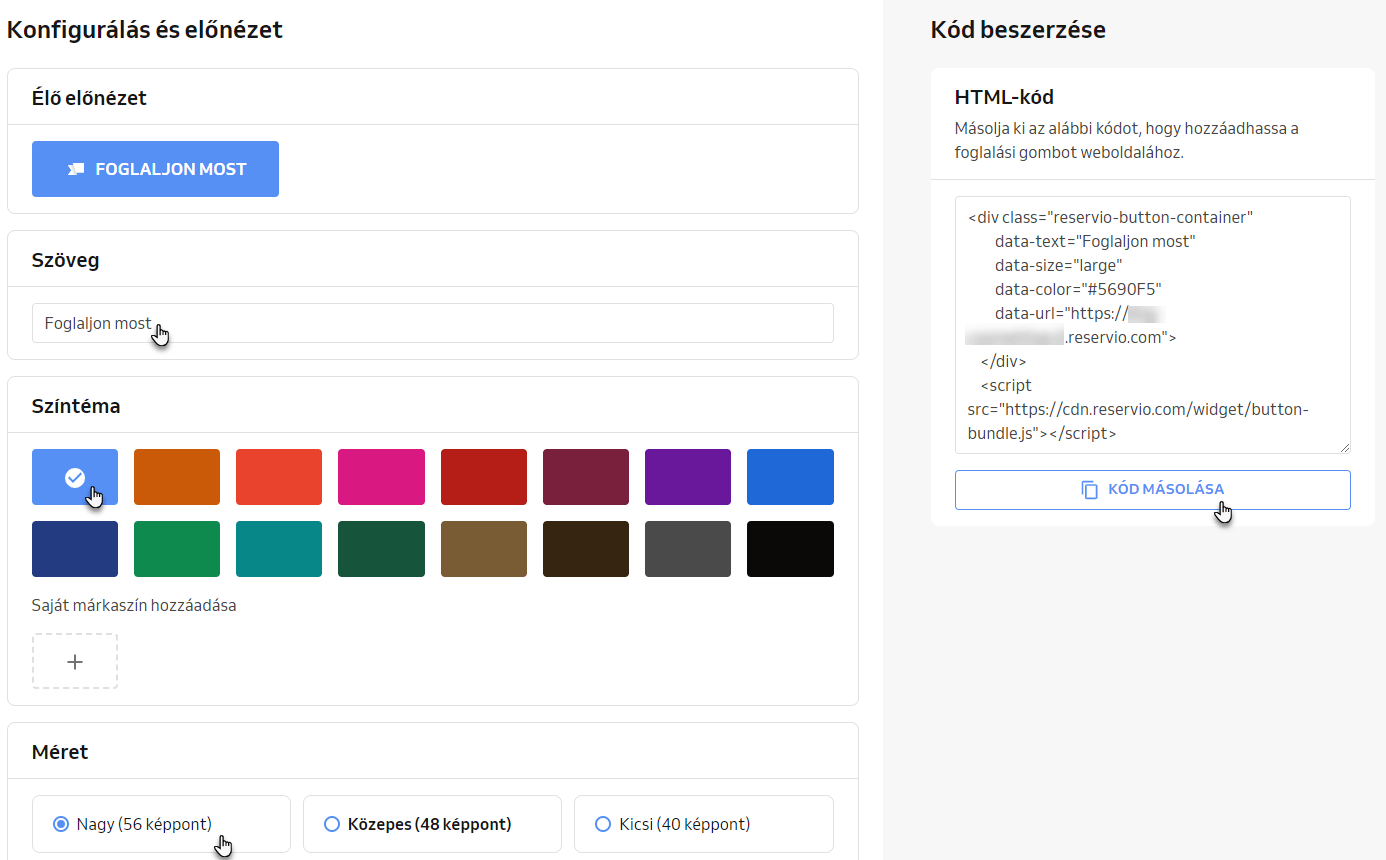Click the Méret section title

[x=60, y=752]
